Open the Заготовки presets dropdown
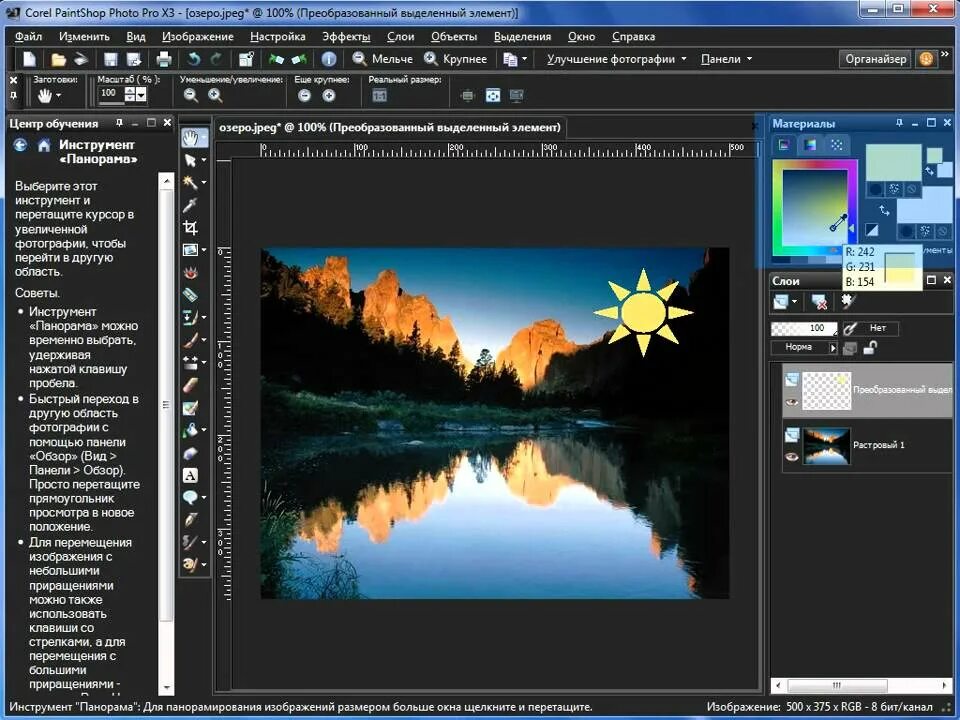This screenshot has width=960, height=720. [59, 96]
